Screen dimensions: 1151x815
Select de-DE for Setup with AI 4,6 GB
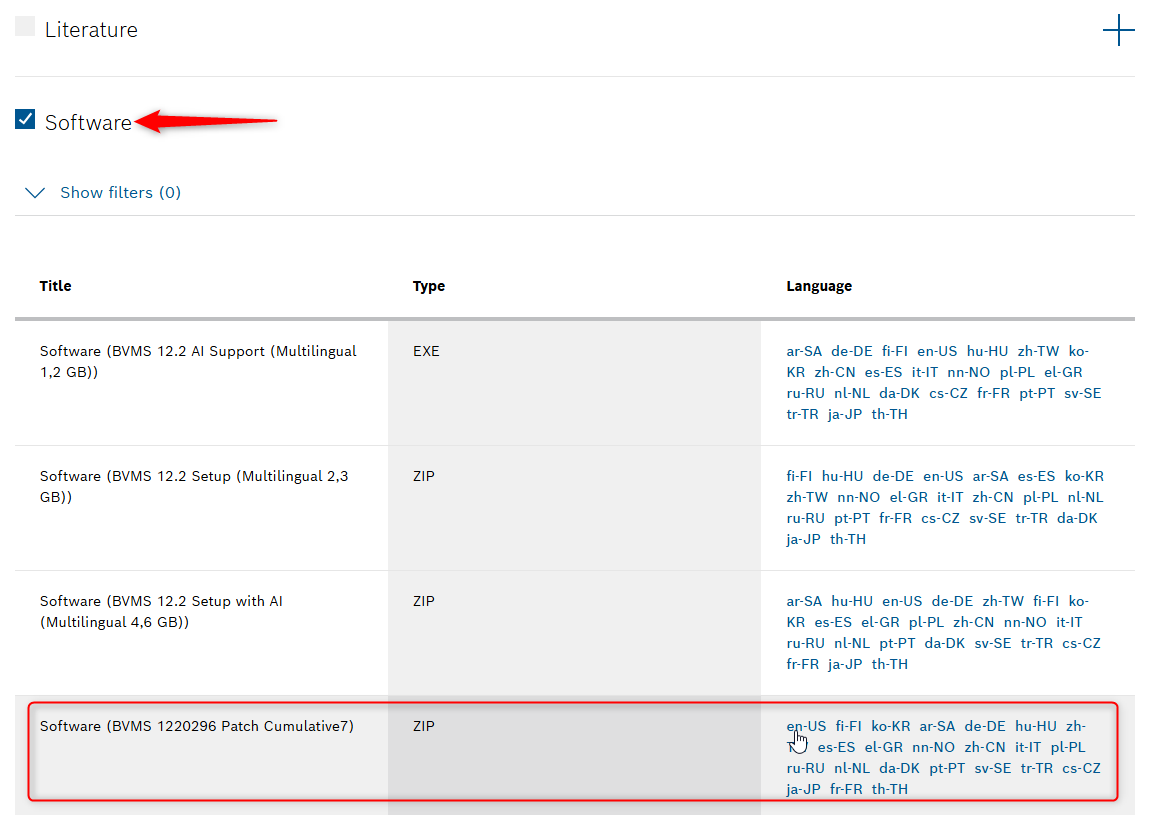tap(952, 601)
